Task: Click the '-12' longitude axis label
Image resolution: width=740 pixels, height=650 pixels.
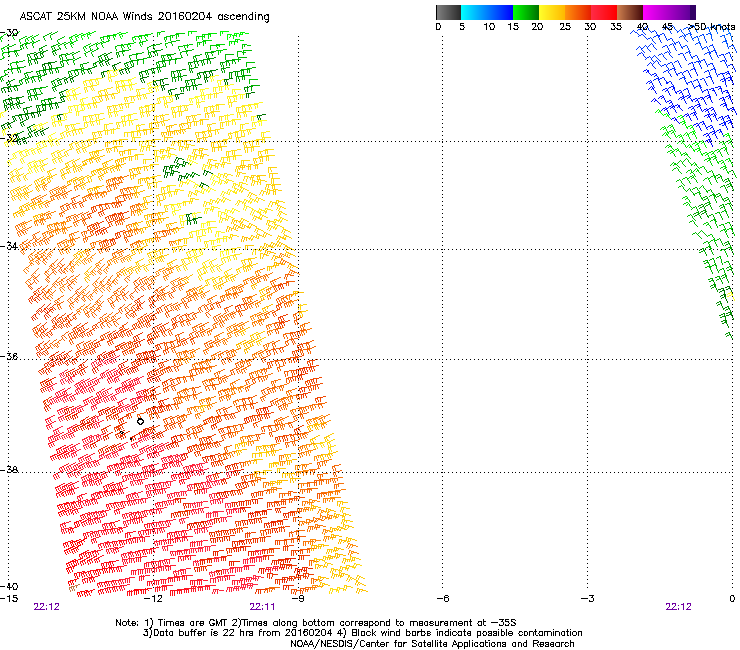Action: pos(153,599)
